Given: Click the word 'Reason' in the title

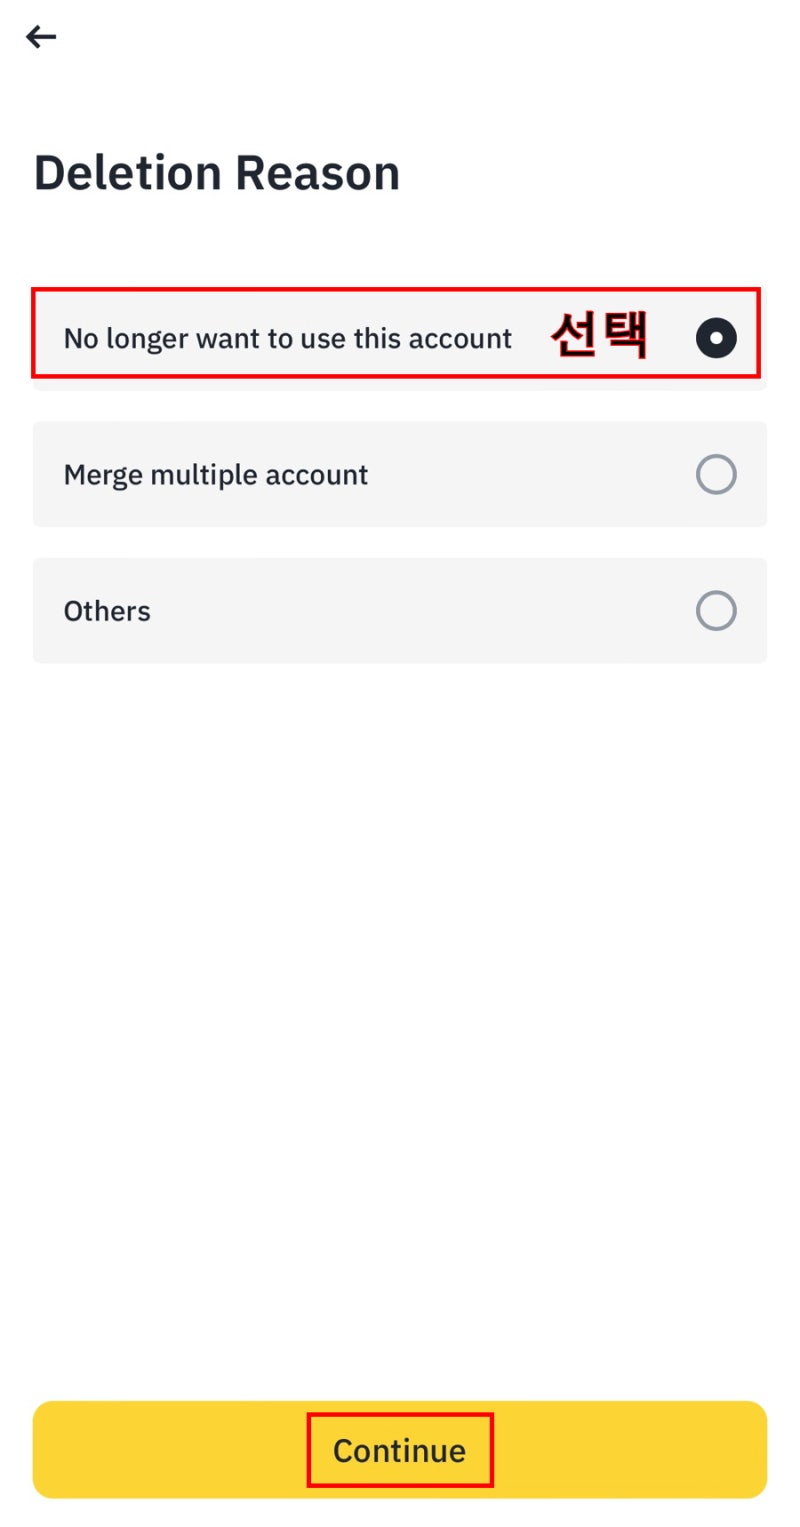Looking at the screenshot, I should [x=319, y=173].
